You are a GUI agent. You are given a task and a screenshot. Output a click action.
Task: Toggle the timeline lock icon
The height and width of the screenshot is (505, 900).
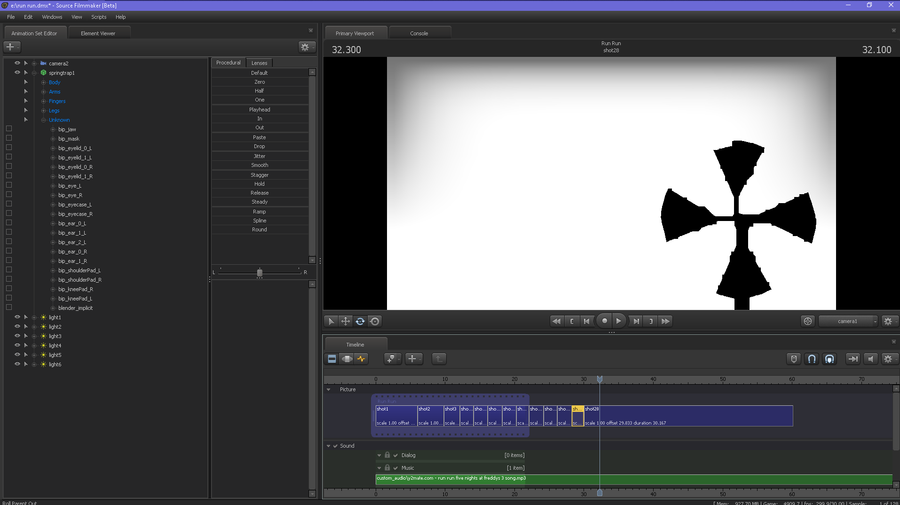coord(794,359)
